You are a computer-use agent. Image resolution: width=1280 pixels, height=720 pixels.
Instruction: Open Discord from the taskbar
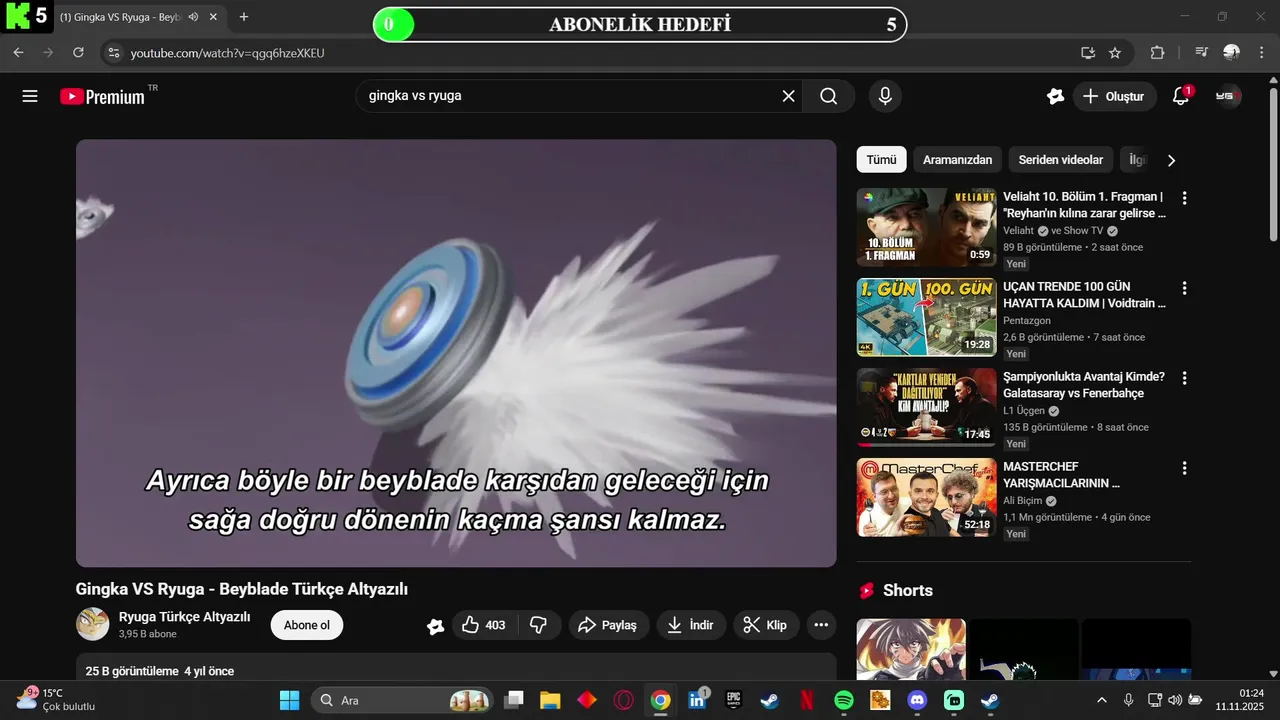point(916,700)
